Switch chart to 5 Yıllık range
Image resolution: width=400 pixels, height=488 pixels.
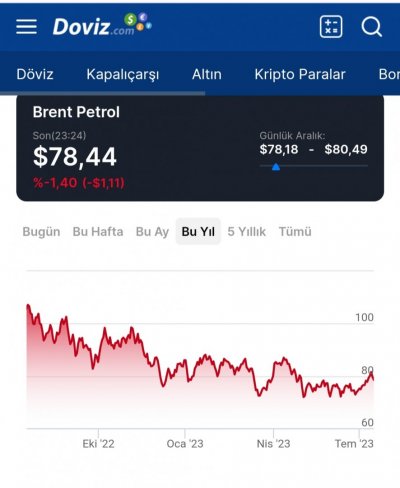click(x=247, y=232)
